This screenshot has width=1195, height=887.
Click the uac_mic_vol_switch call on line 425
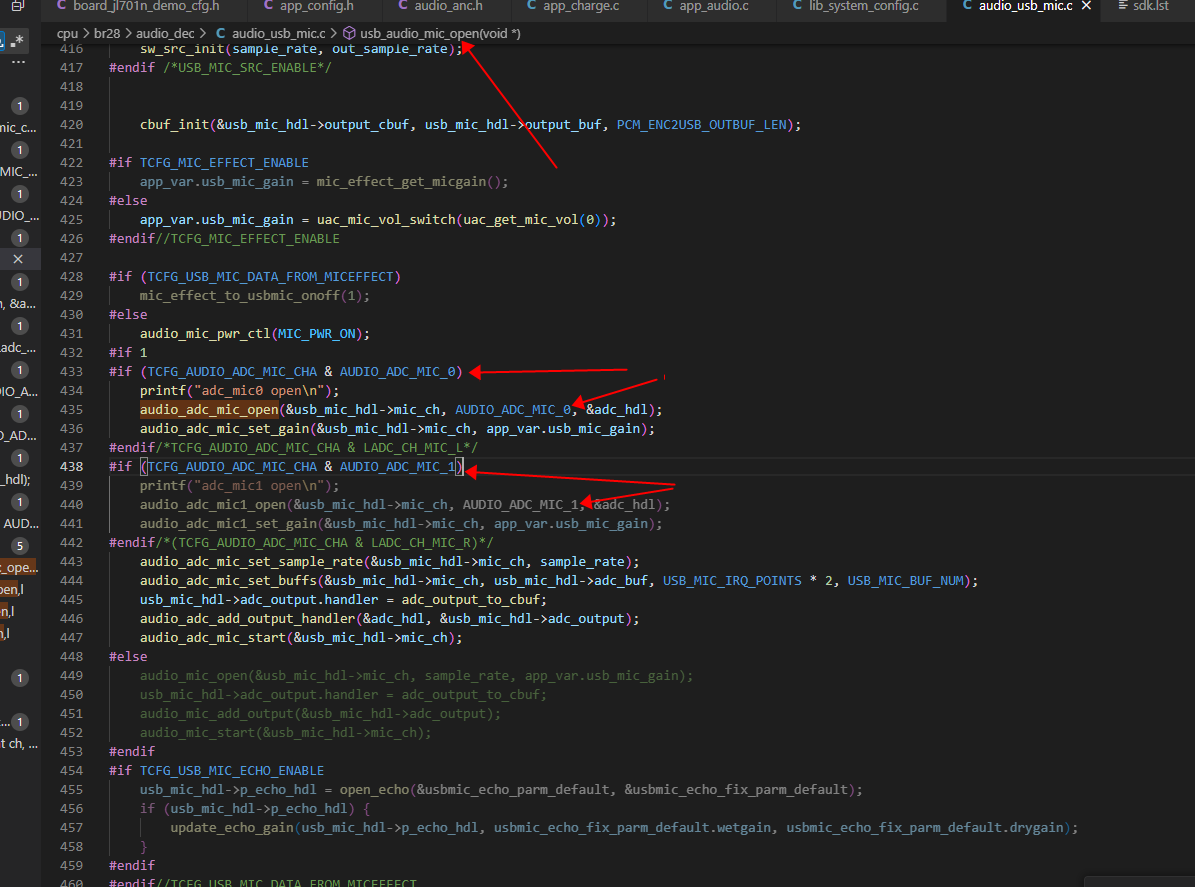[x=386, y=219]
